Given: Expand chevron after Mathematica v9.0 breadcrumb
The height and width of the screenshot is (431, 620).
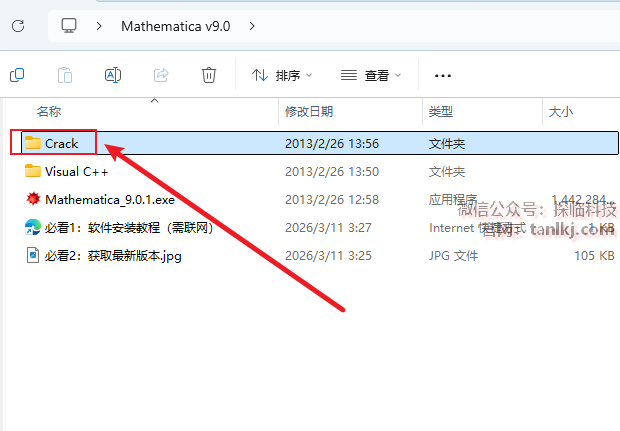Looking at the screenshot, I should tap(252, 26).
